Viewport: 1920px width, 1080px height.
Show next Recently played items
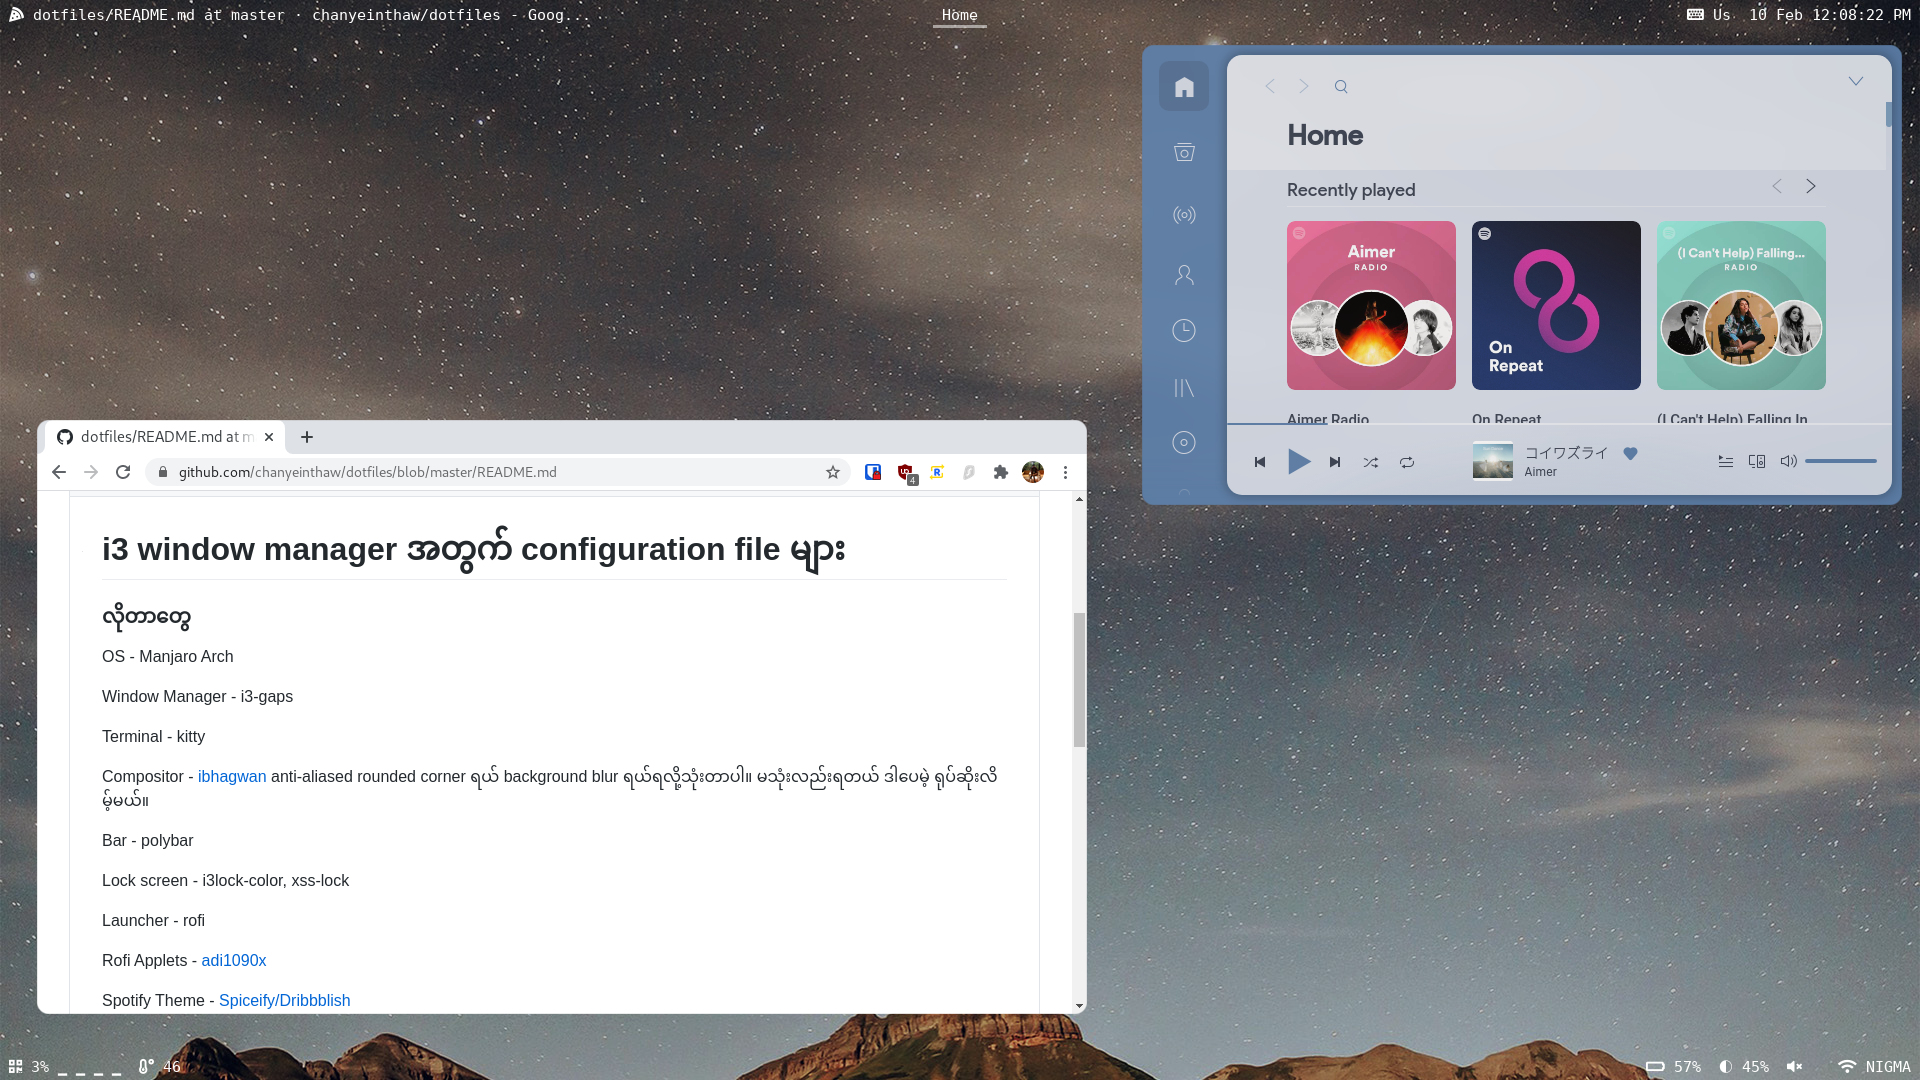coord(1811,186)
